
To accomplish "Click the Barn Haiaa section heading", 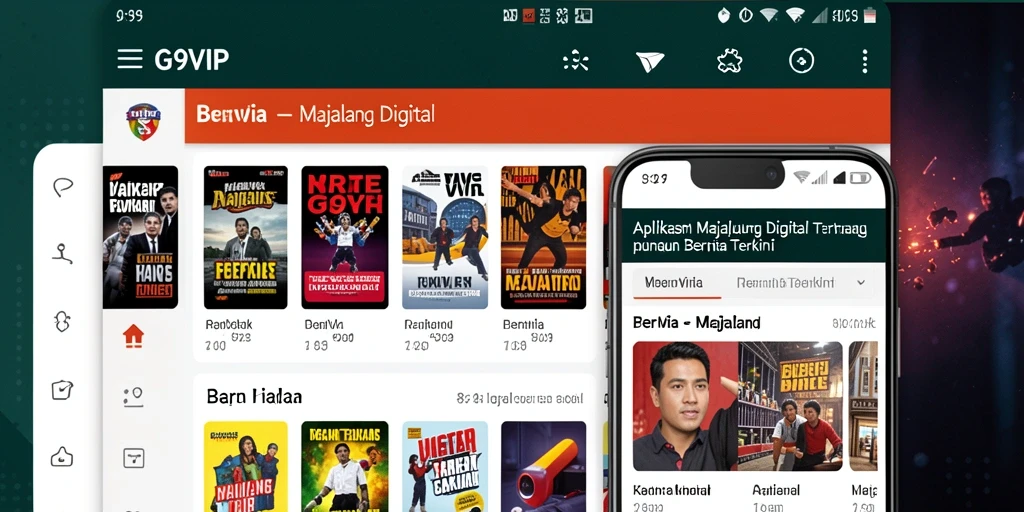I will point(255,396).
